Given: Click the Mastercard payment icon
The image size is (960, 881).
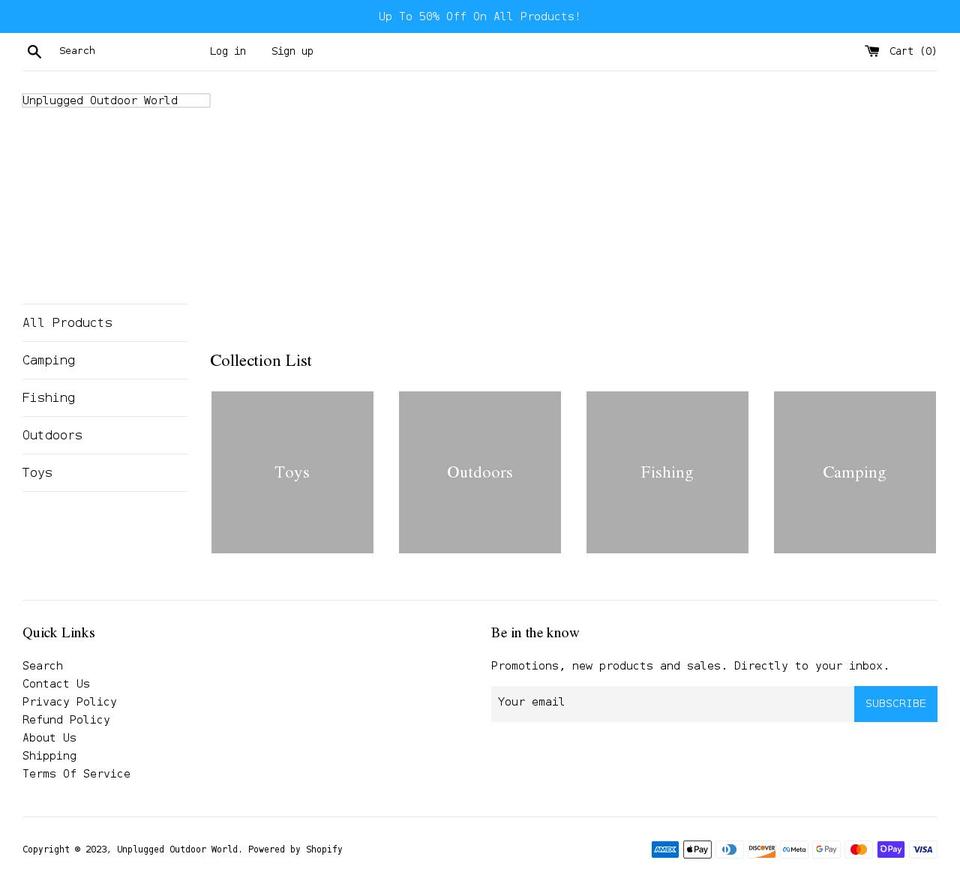Looking at the screenshot, I should tap(858, 849).
